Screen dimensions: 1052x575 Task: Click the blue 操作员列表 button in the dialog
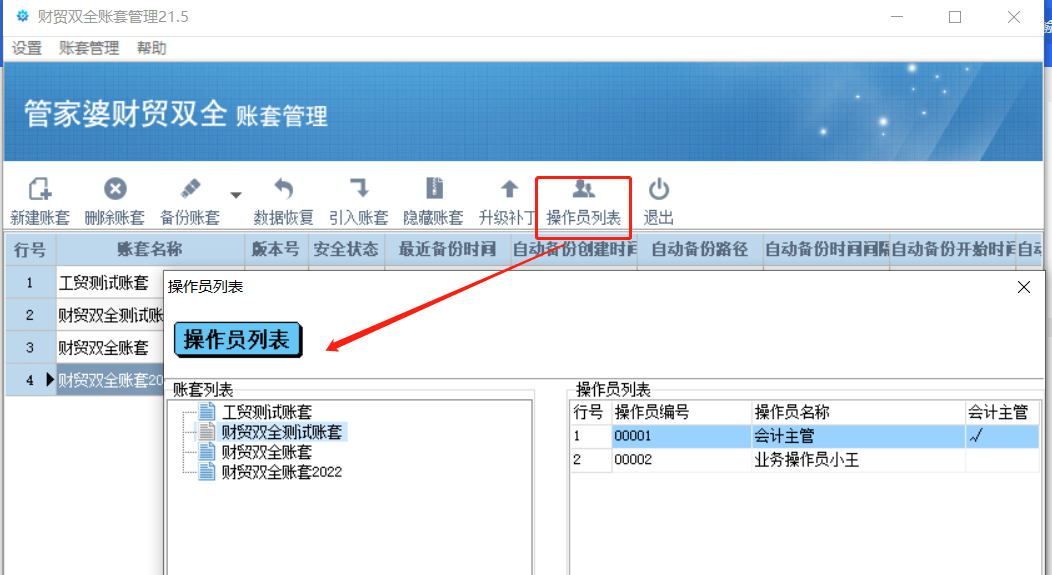tap(238, 339)
